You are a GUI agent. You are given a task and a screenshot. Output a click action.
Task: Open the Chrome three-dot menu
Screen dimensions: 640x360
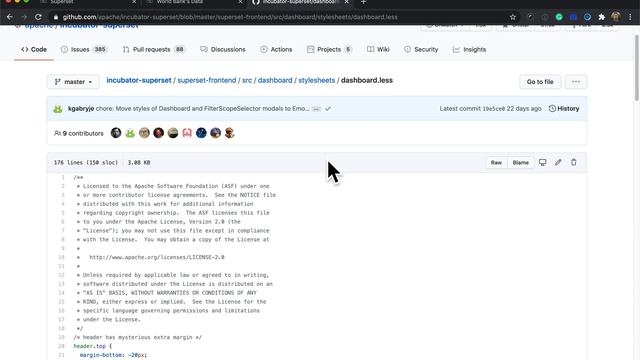point(630,17)
